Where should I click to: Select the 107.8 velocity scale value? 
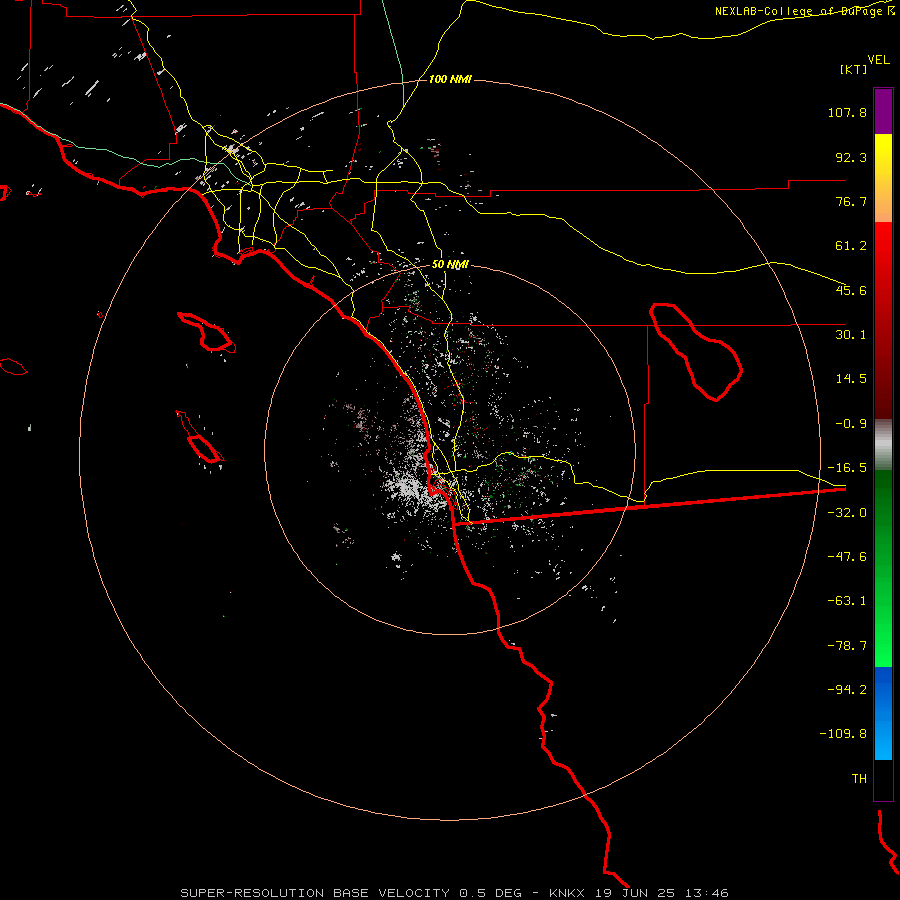[847, 112]
